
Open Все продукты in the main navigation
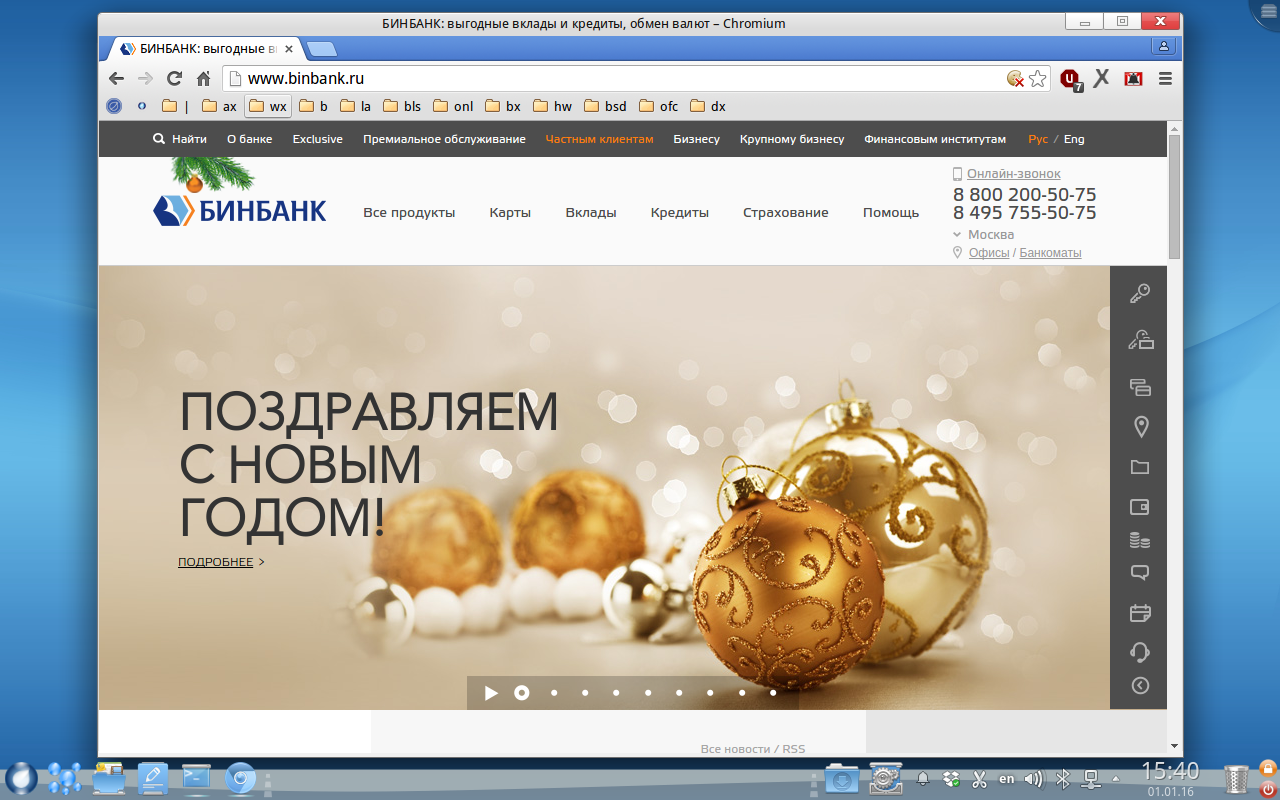coord(409,212)
